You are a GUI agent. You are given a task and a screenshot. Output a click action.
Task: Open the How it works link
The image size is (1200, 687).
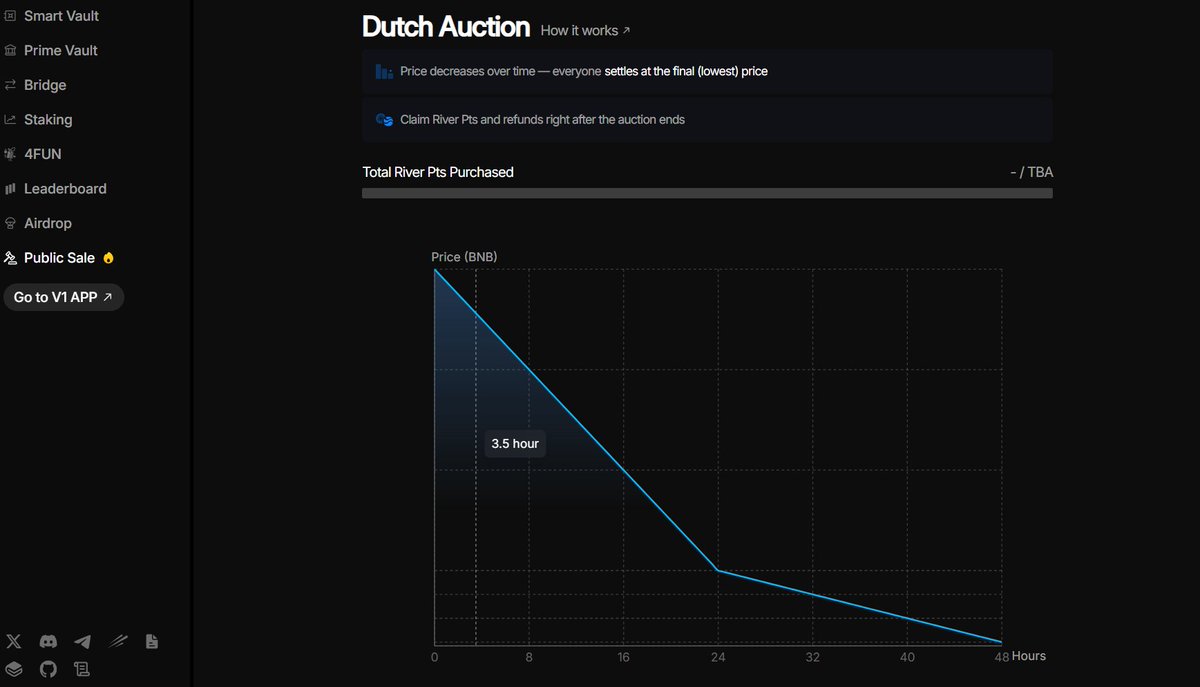click(585, 31)
